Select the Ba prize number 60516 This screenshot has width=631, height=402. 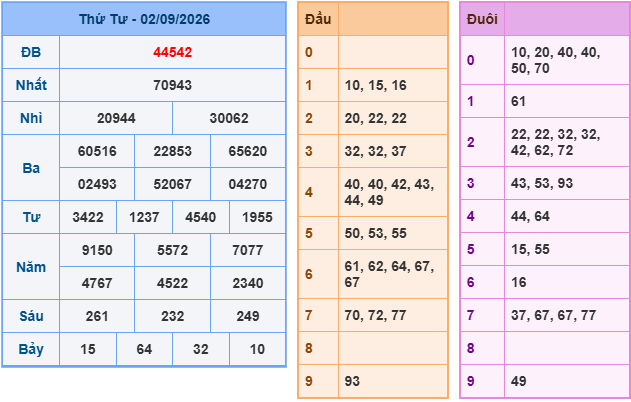pos(97,151)
